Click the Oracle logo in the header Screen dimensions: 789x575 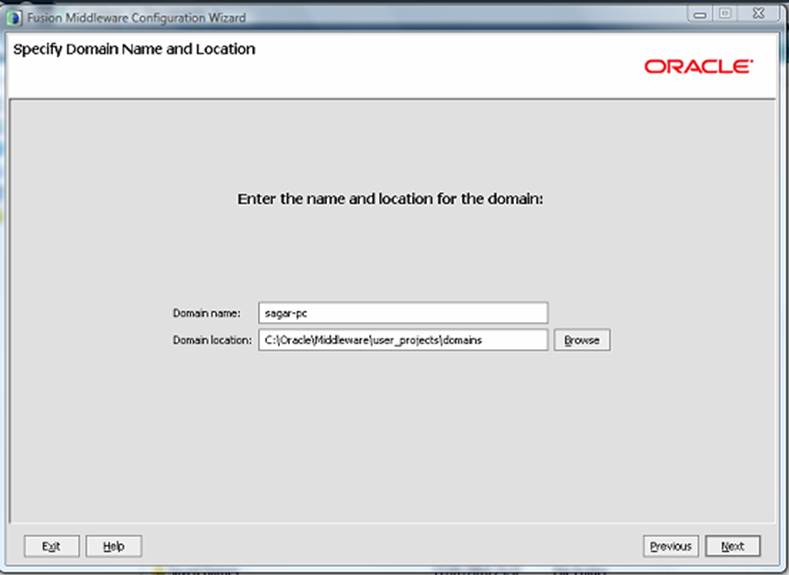(698, 67)
